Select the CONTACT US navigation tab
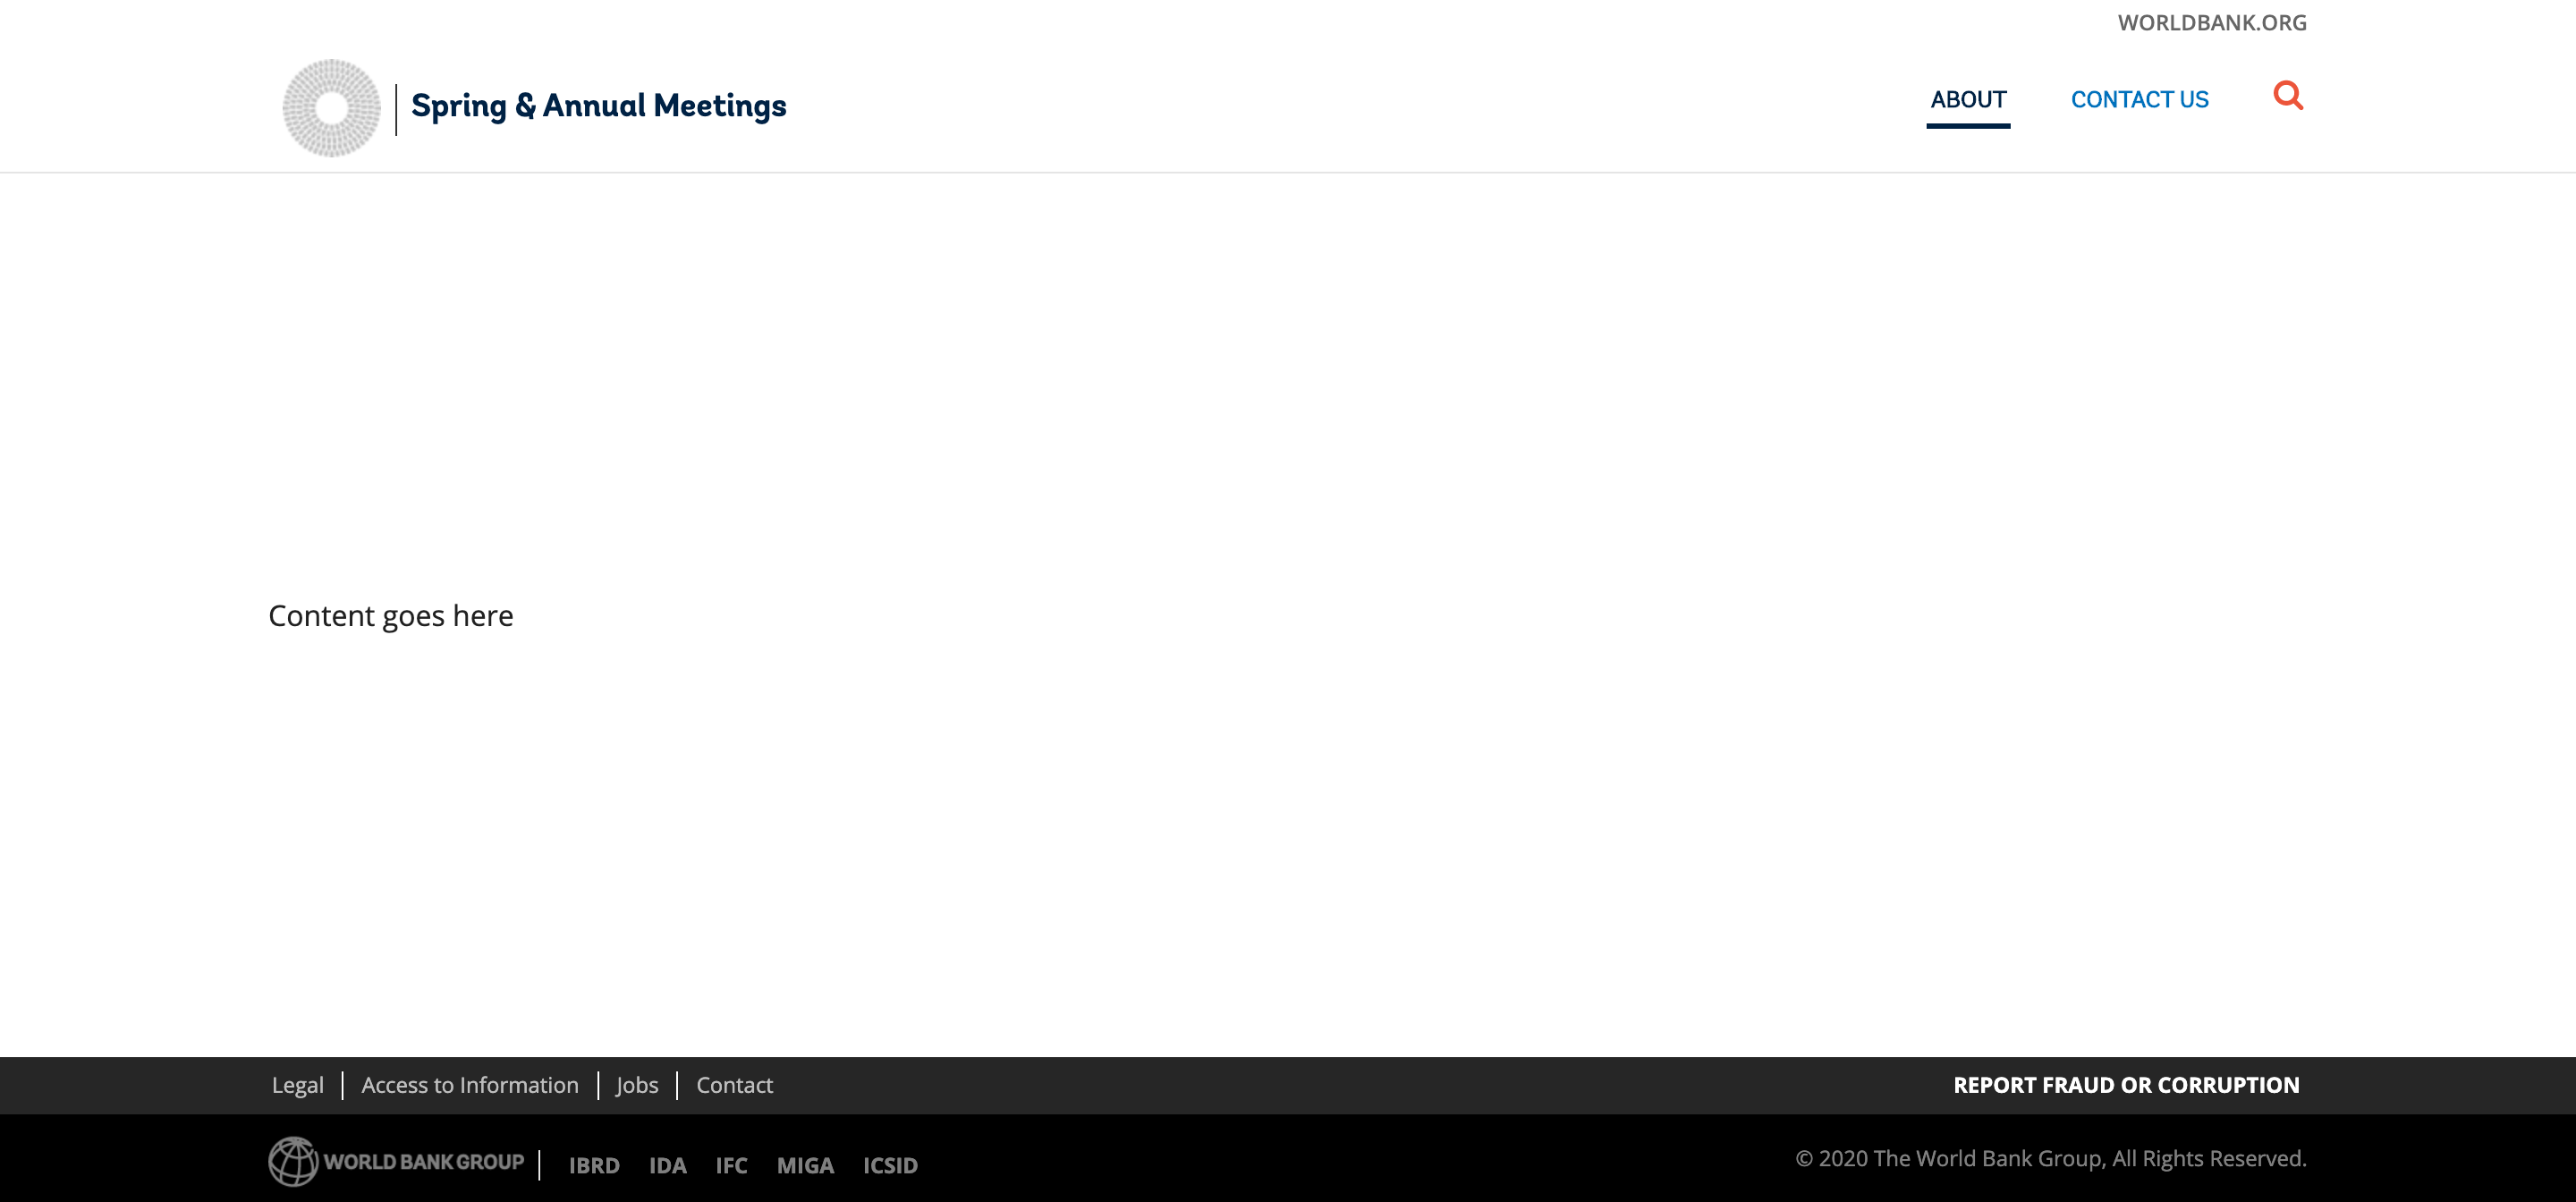Screen dimensions: 2576x1202 2139,100
